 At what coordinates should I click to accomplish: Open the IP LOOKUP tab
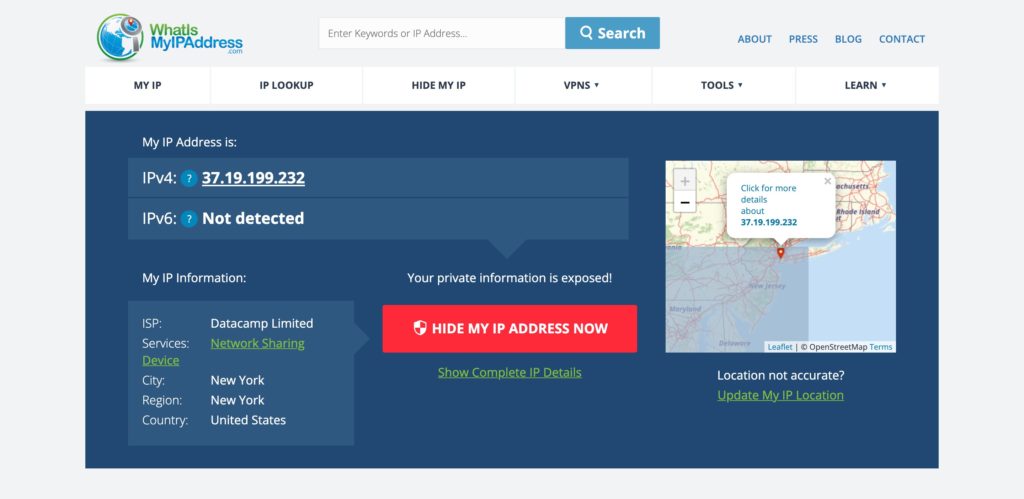tap(286, 85)
